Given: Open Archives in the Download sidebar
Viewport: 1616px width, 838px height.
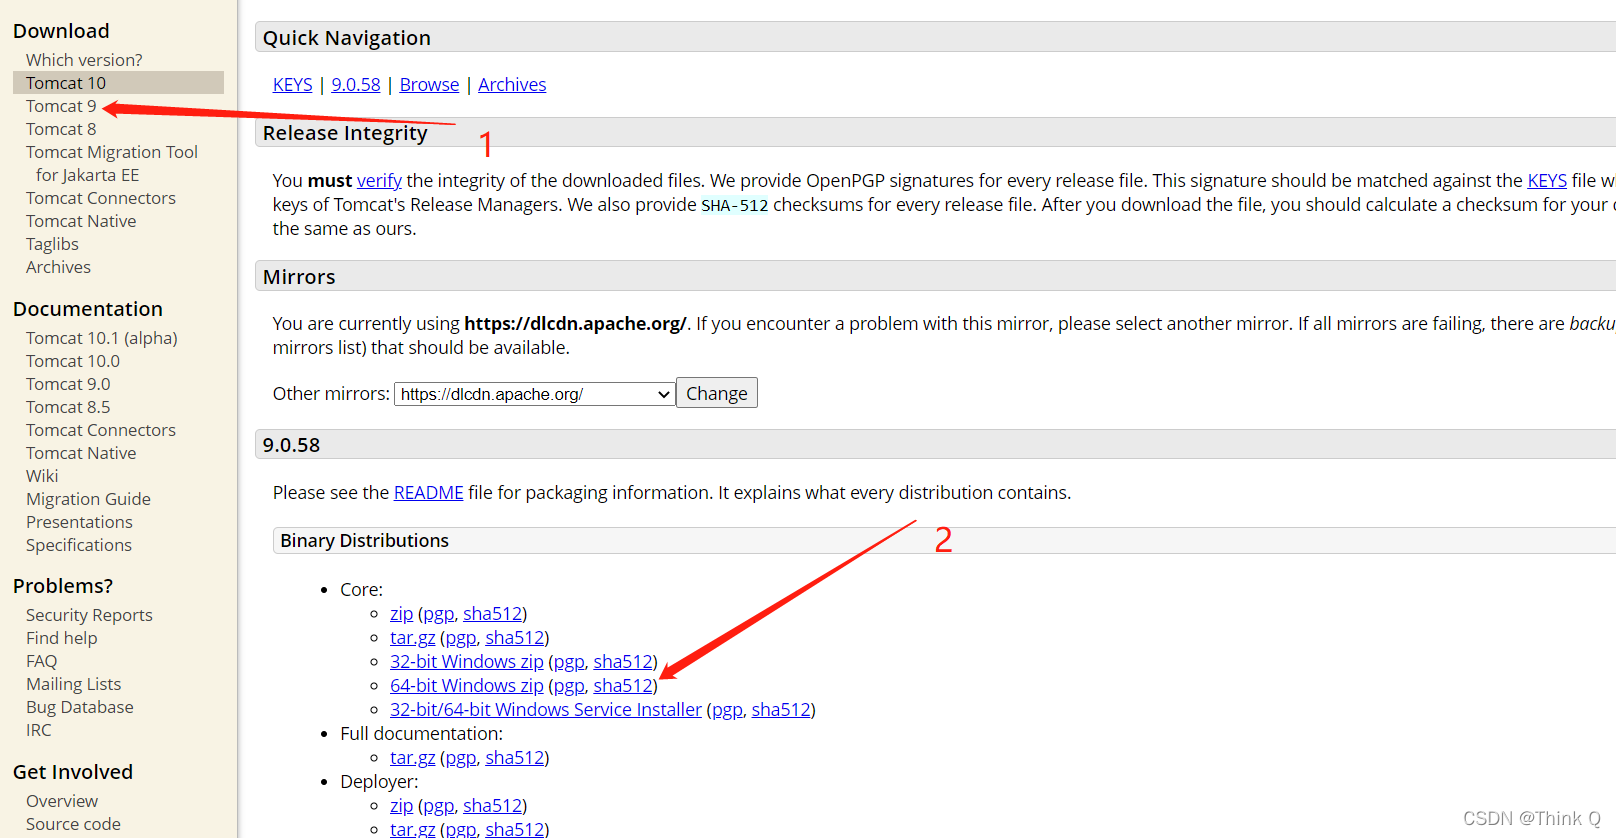Looking at the screenshot, I should coord(58,267).
